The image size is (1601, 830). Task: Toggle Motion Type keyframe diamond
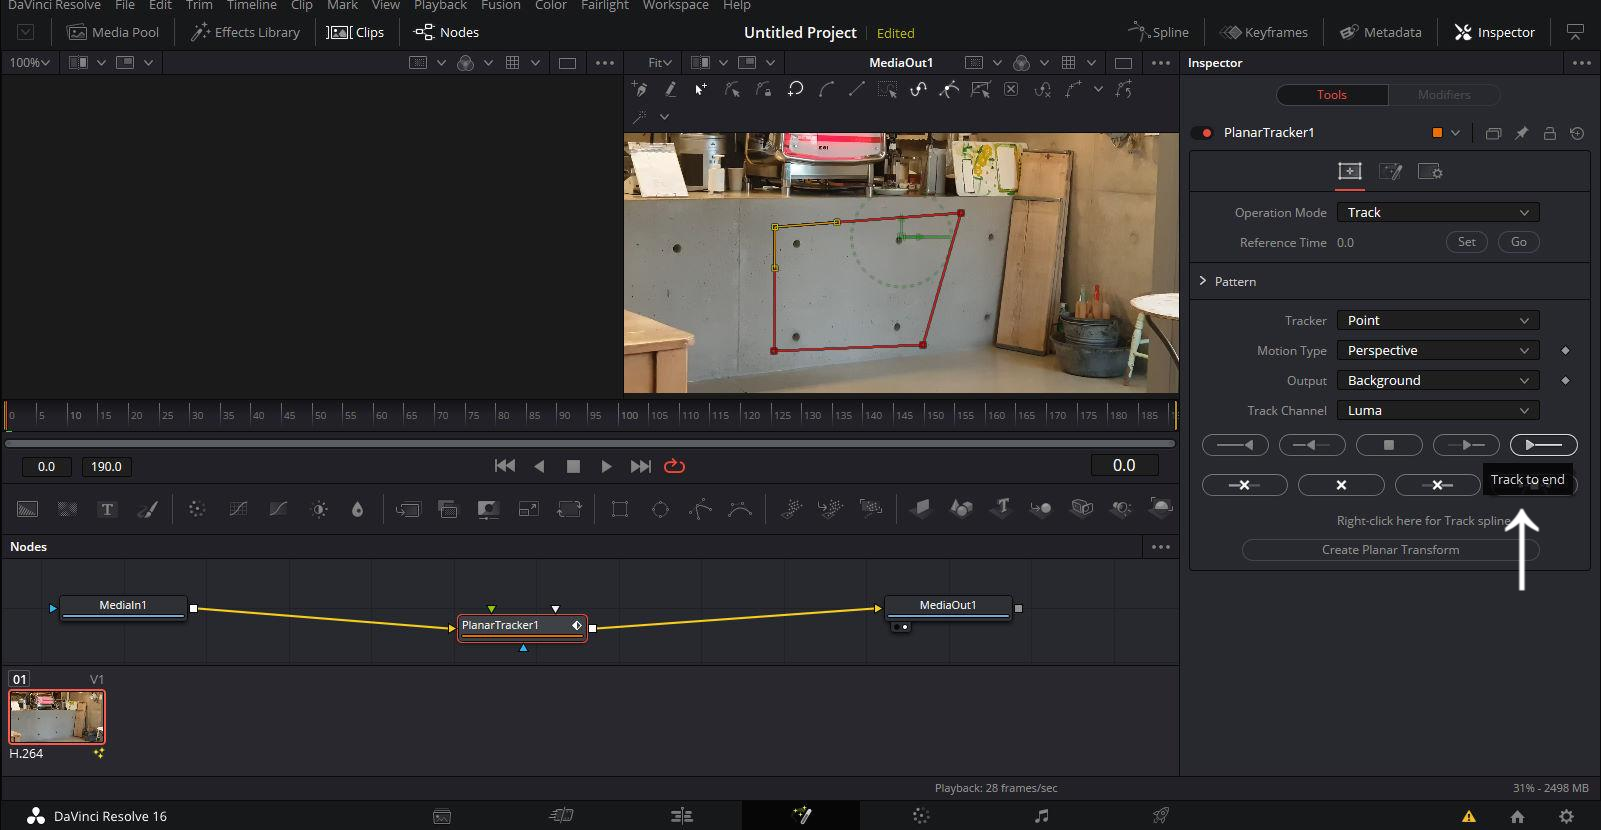tap(1565, 351)
